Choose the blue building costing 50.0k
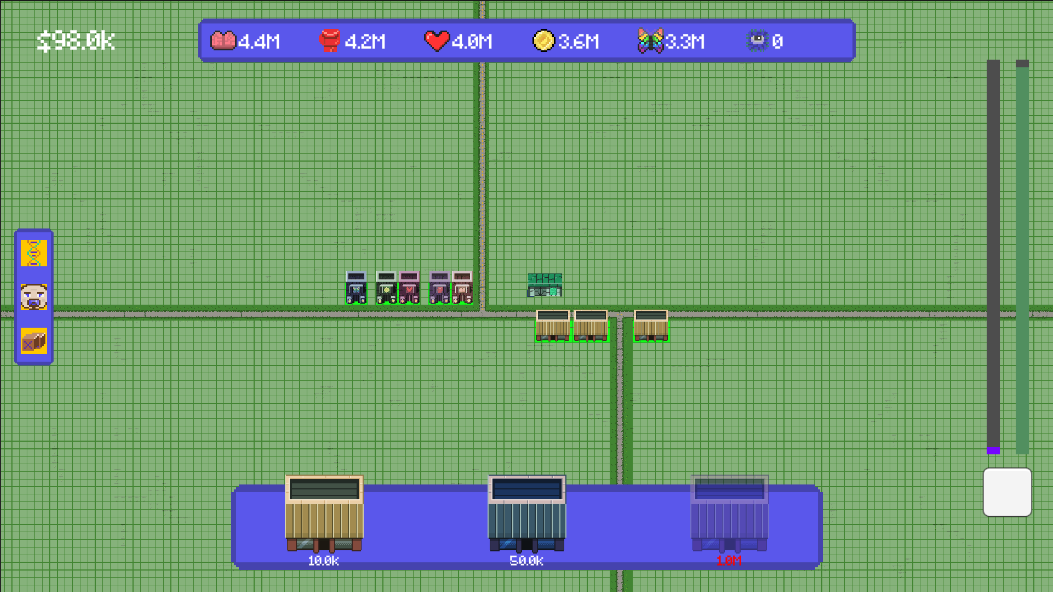This screenshot has height=592, width=1053. [x=526, y=513]
